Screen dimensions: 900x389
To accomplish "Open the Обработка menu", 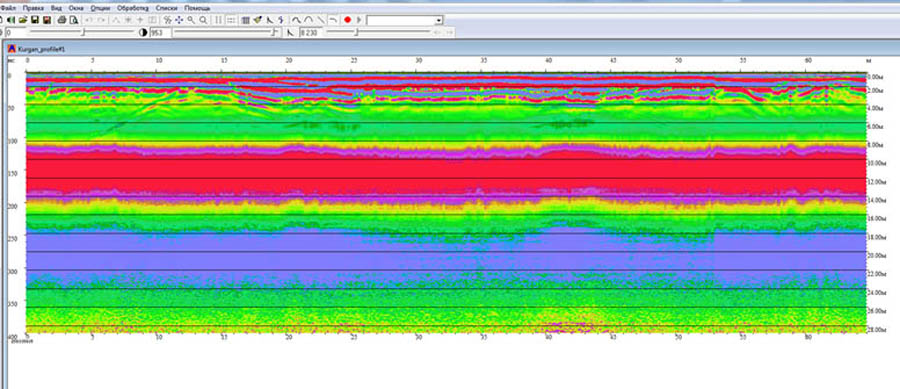I will tap(133, 9).
